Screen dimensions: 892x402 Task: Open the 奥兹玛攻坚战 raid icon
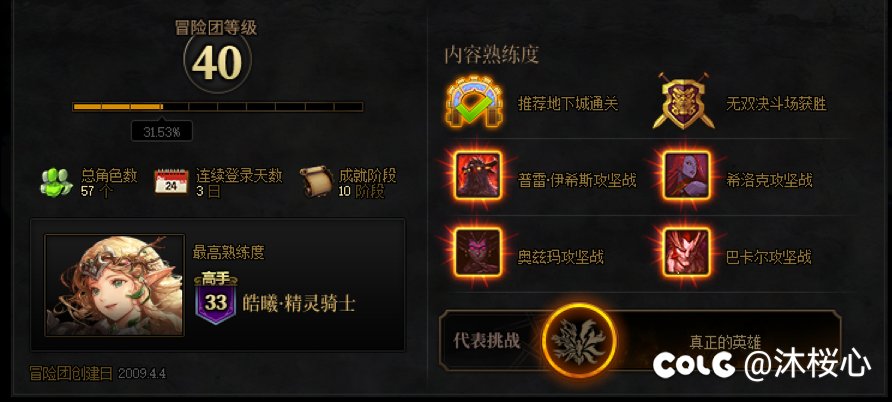(478, 252)
